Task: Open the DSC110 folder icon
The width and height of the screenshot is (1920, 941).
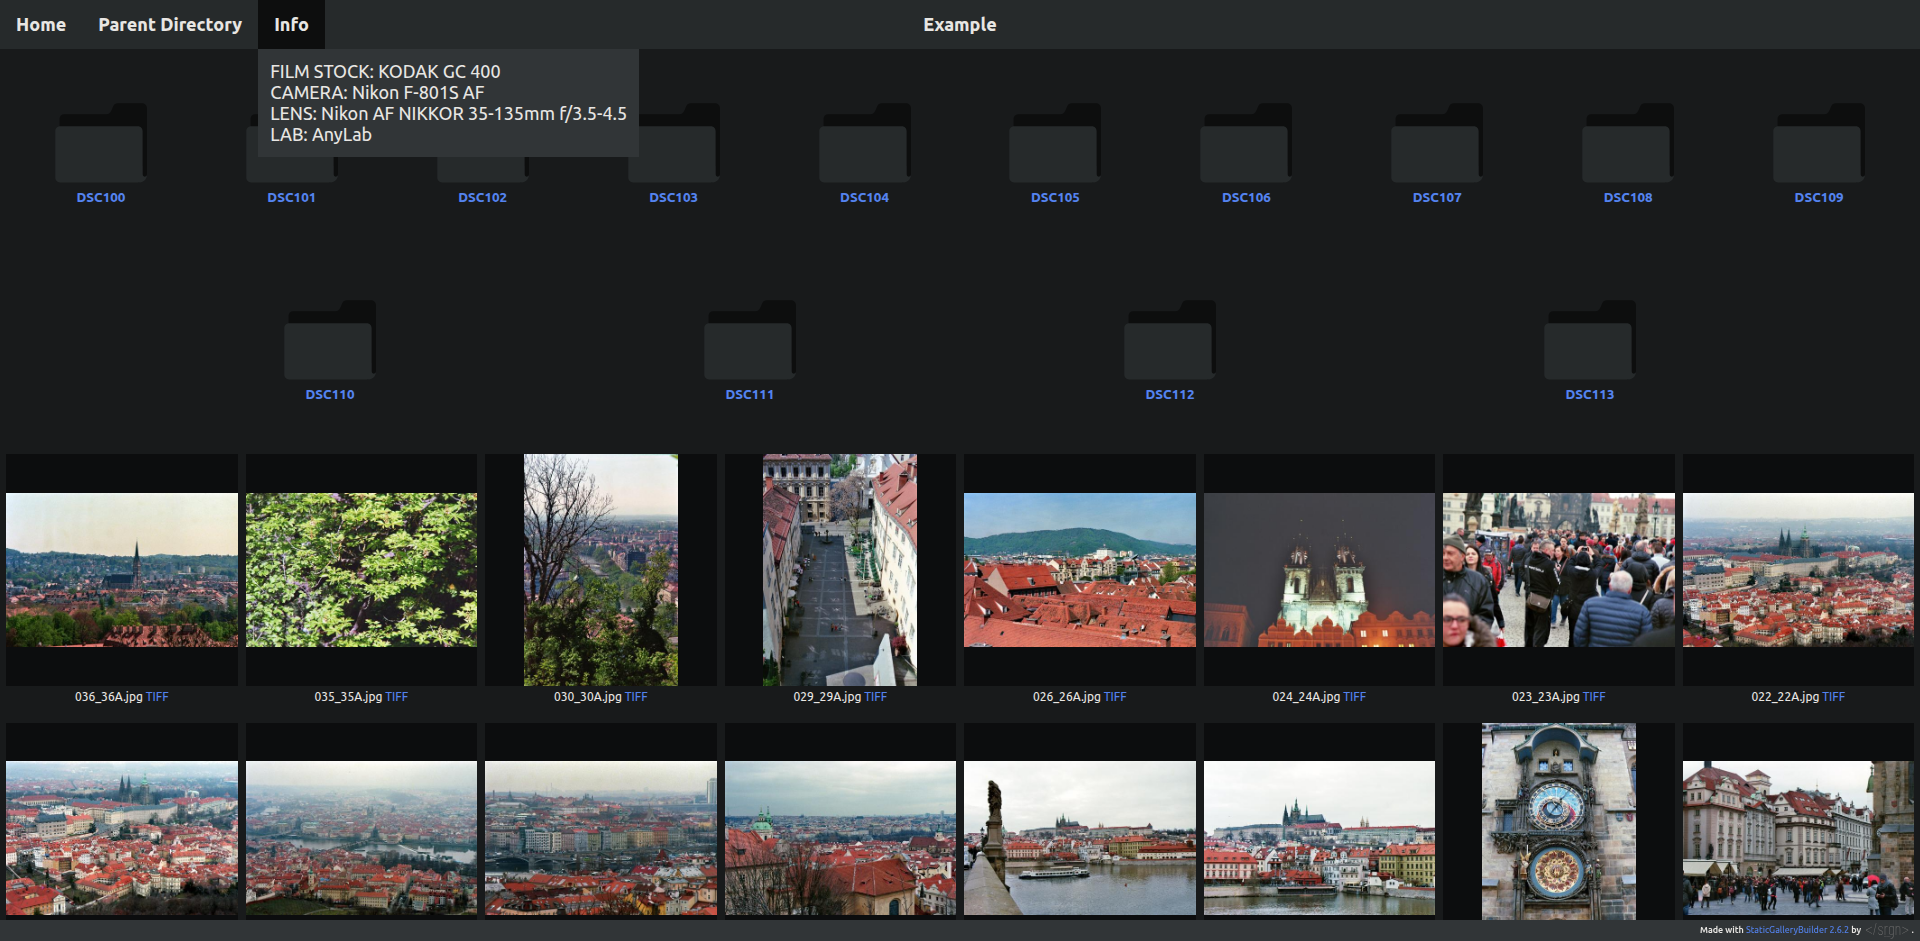Action: pos(330,340)
